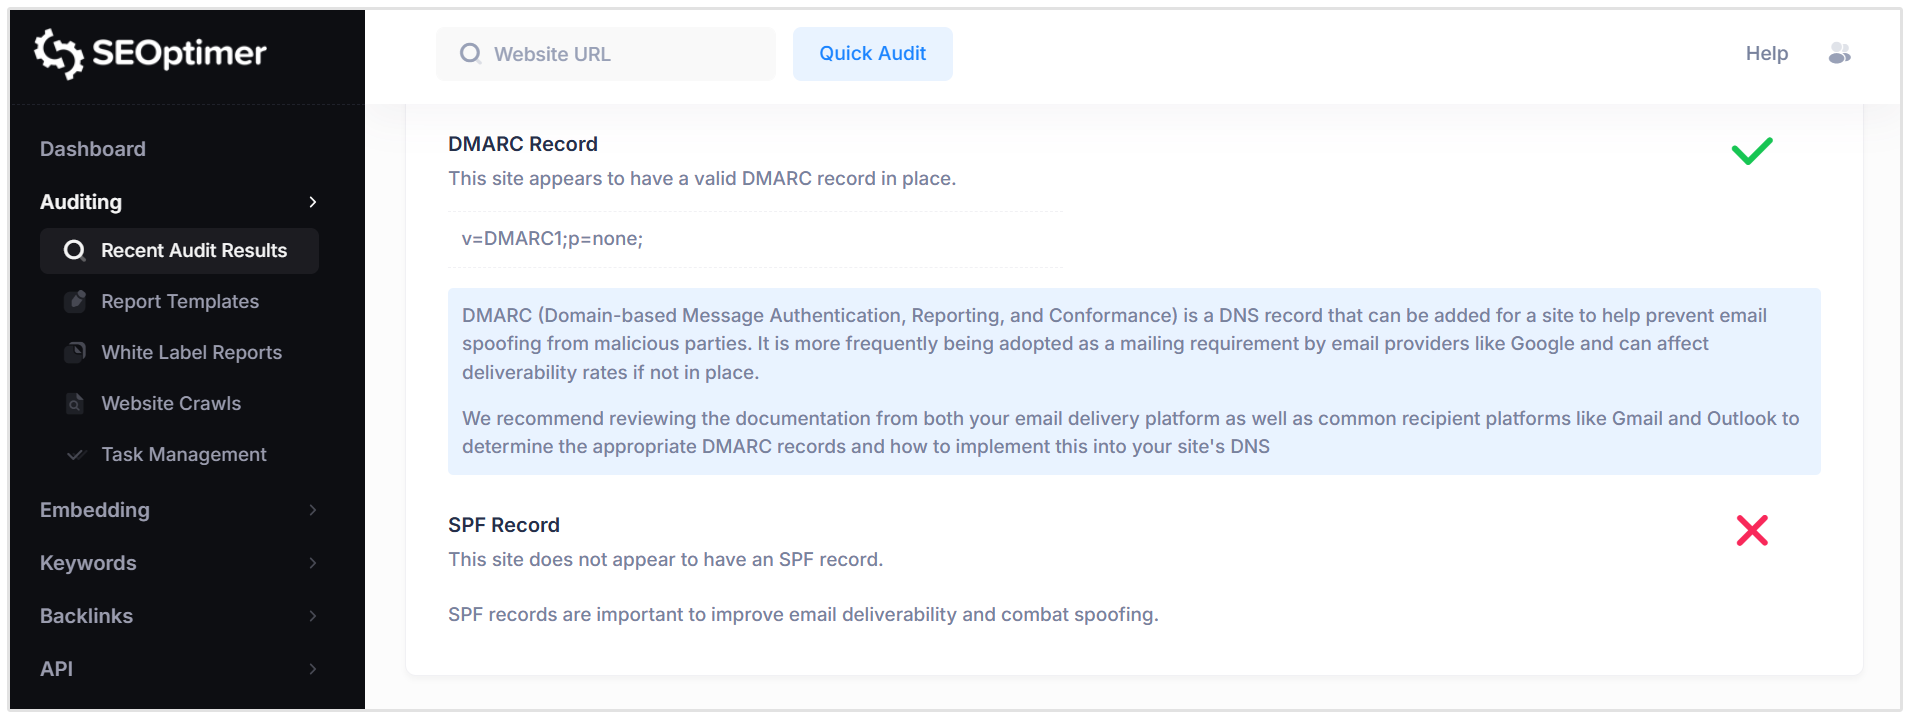Click the search magnifier icon in URL field
1910x720 pixels.
[470, 53]
